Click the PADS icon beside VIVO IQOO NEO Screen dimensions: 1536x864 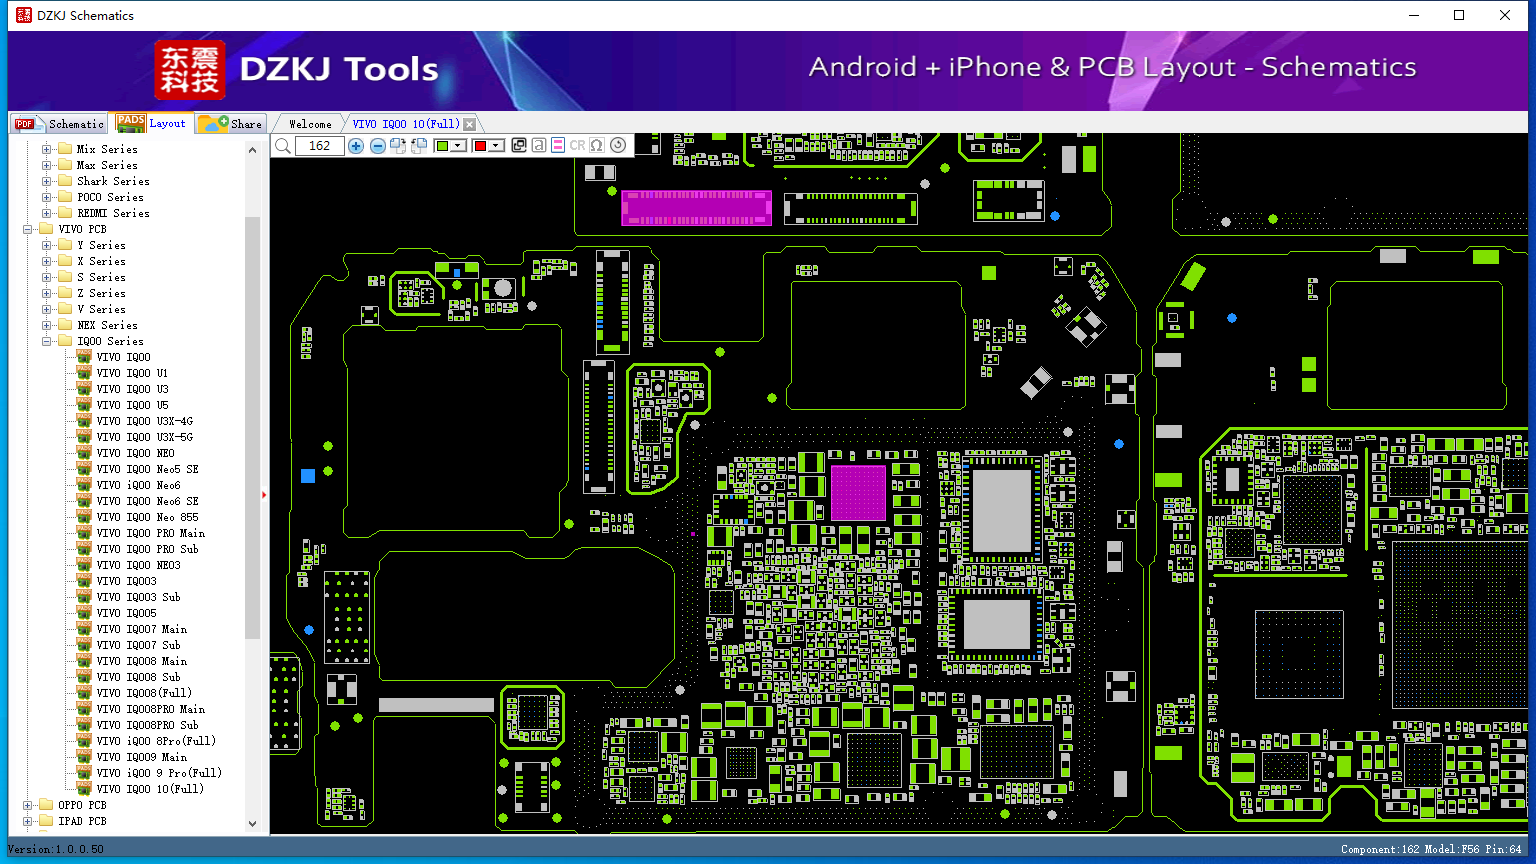coord(84,453)
